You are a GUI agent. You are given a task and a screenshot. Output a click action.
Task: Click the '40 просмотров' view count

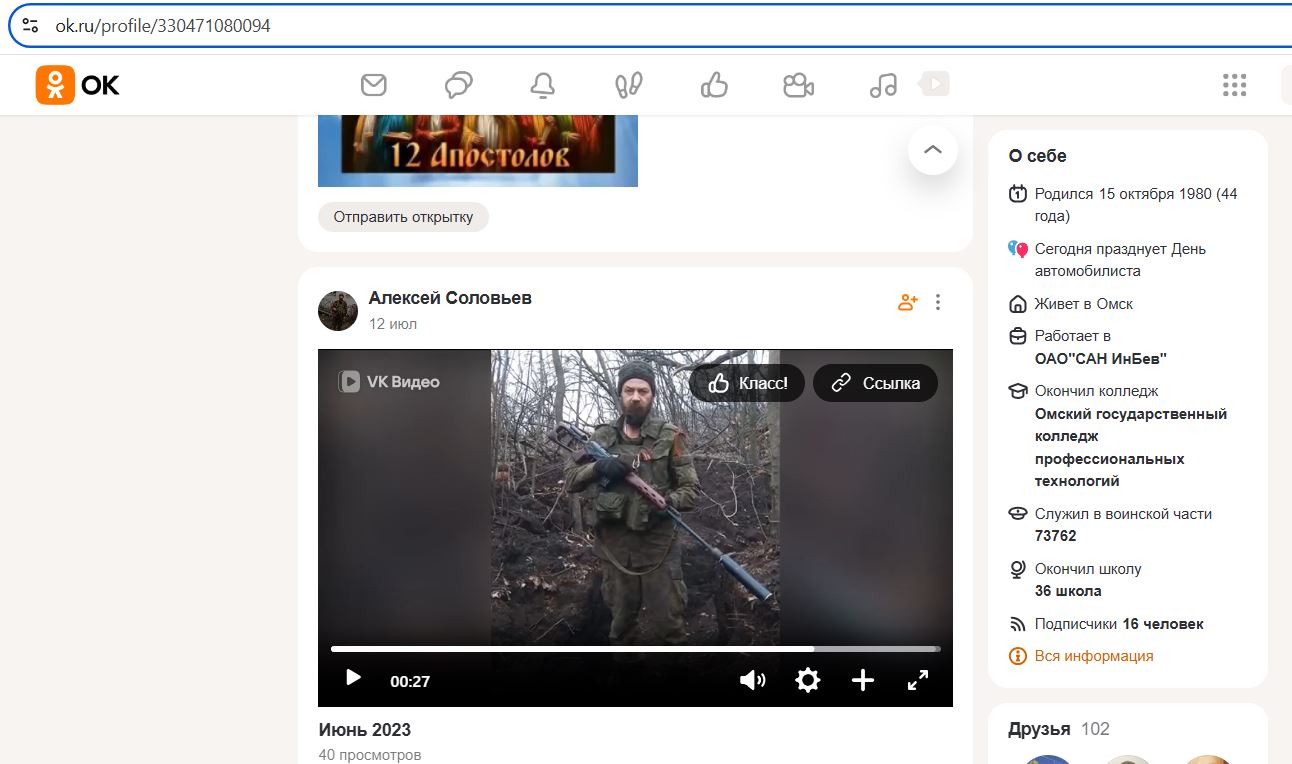[370, 755]
